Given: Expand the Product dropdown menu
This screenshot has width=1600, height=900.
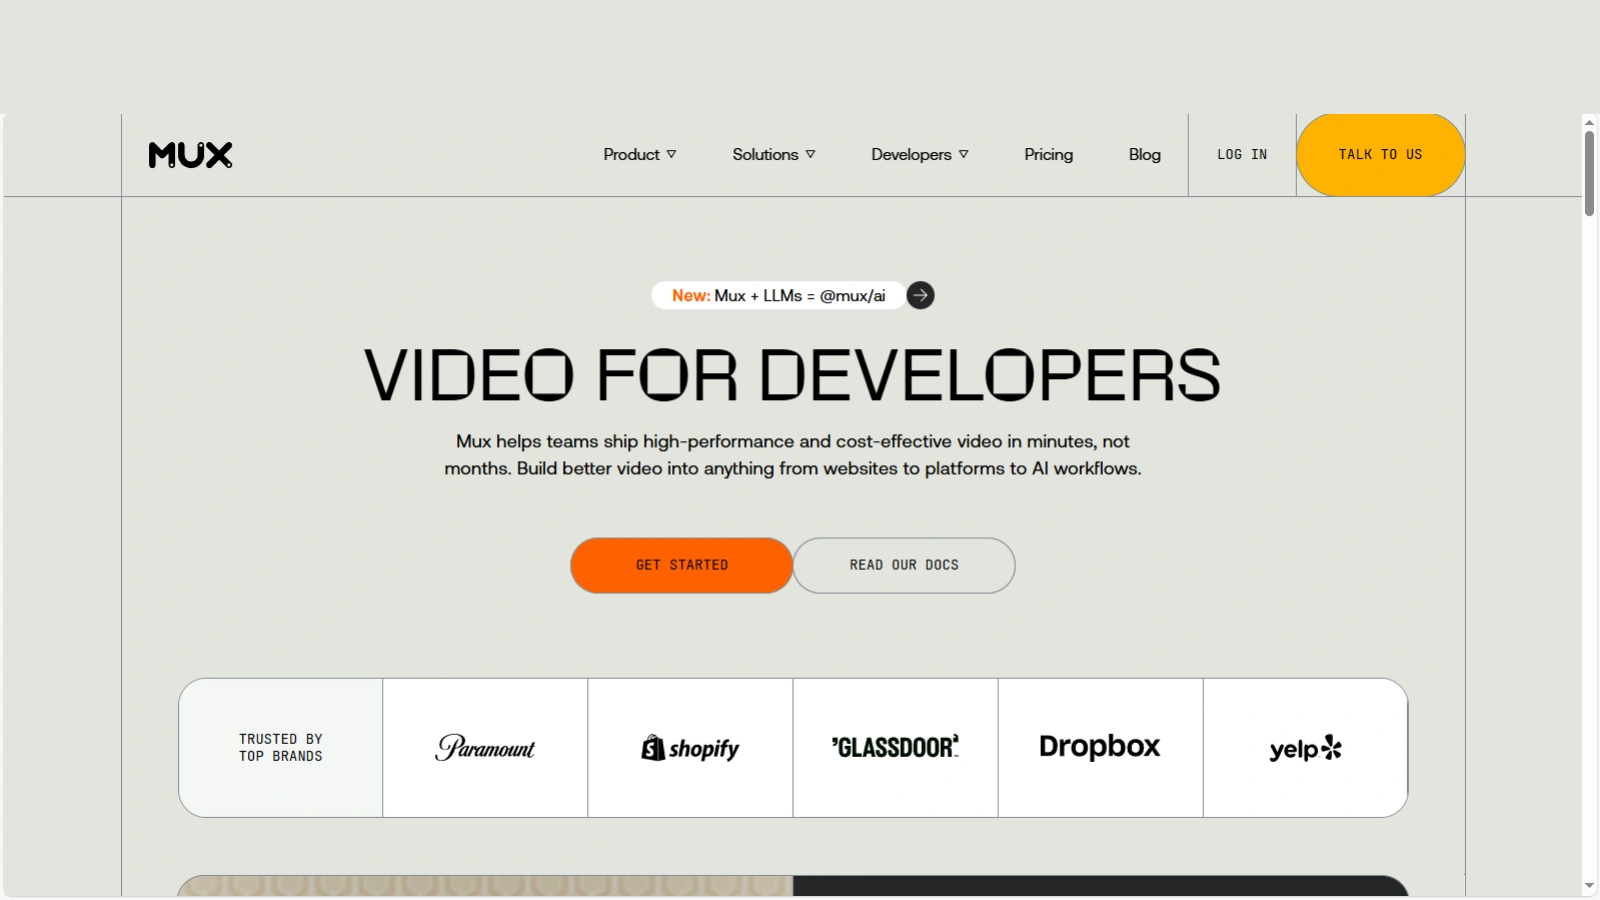Looking at the screenshot, I should 639,155.
